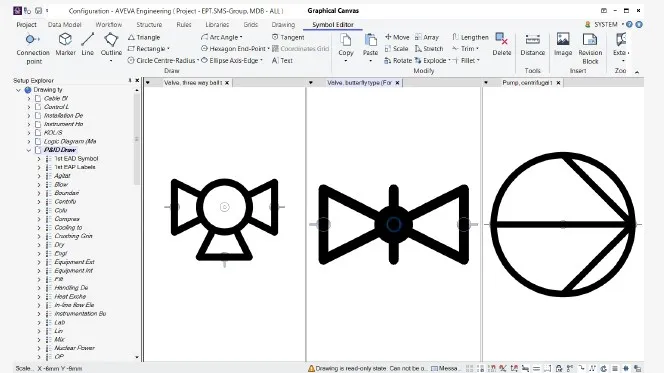The width and height of the screenshot is (664, 373).
Task: Pick the Outline tool
Action: pos(111,44)
